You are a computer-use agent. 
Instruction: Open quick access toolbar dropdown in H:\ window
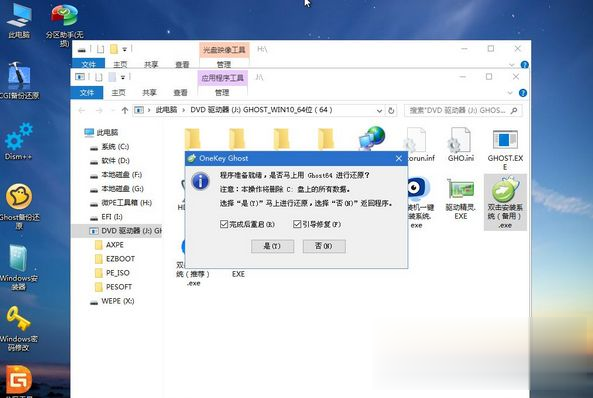point(124,49)
